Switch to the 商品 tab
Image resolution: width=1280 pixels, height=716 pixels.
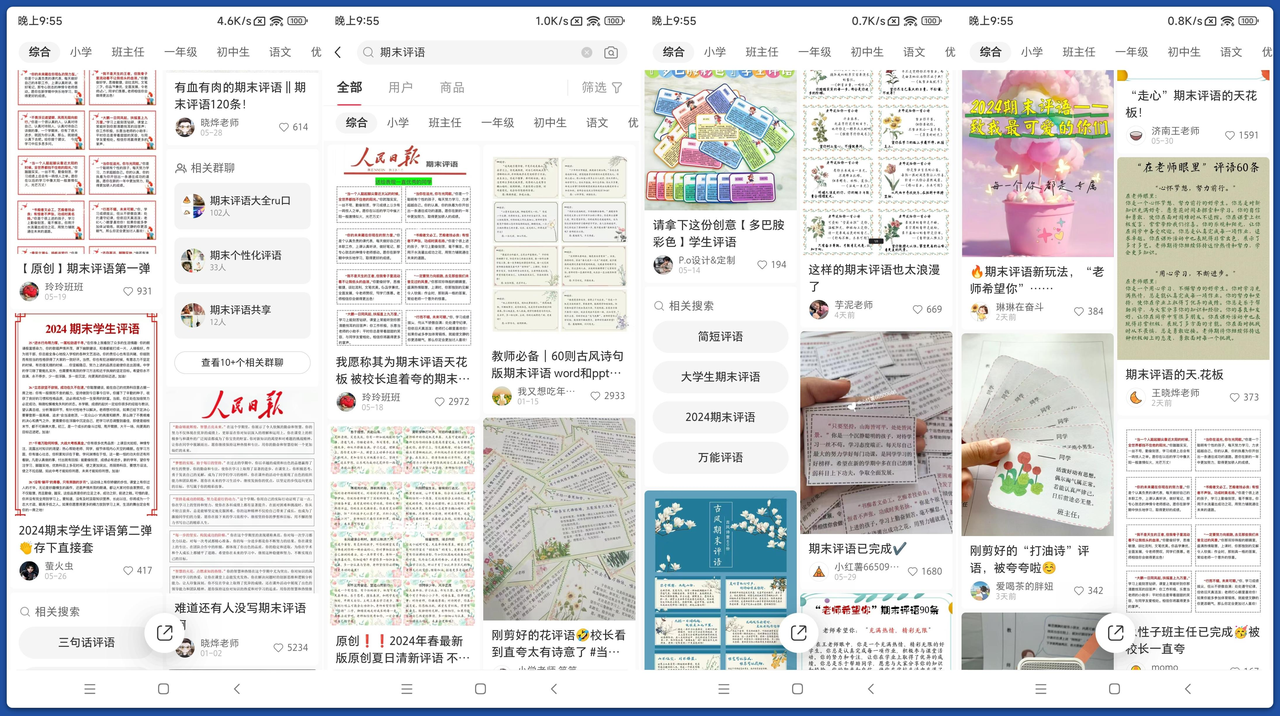(x=452, y=87)
